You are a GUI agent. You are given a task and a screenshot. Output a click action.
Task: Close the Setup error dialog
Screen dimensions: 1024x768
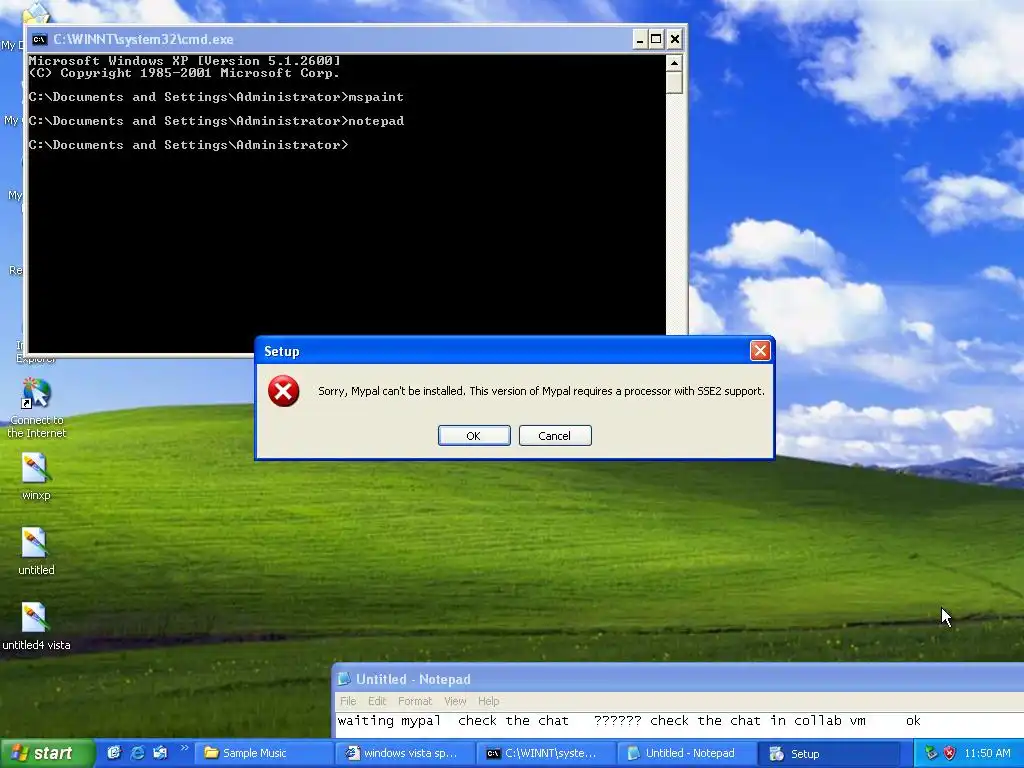760,351
